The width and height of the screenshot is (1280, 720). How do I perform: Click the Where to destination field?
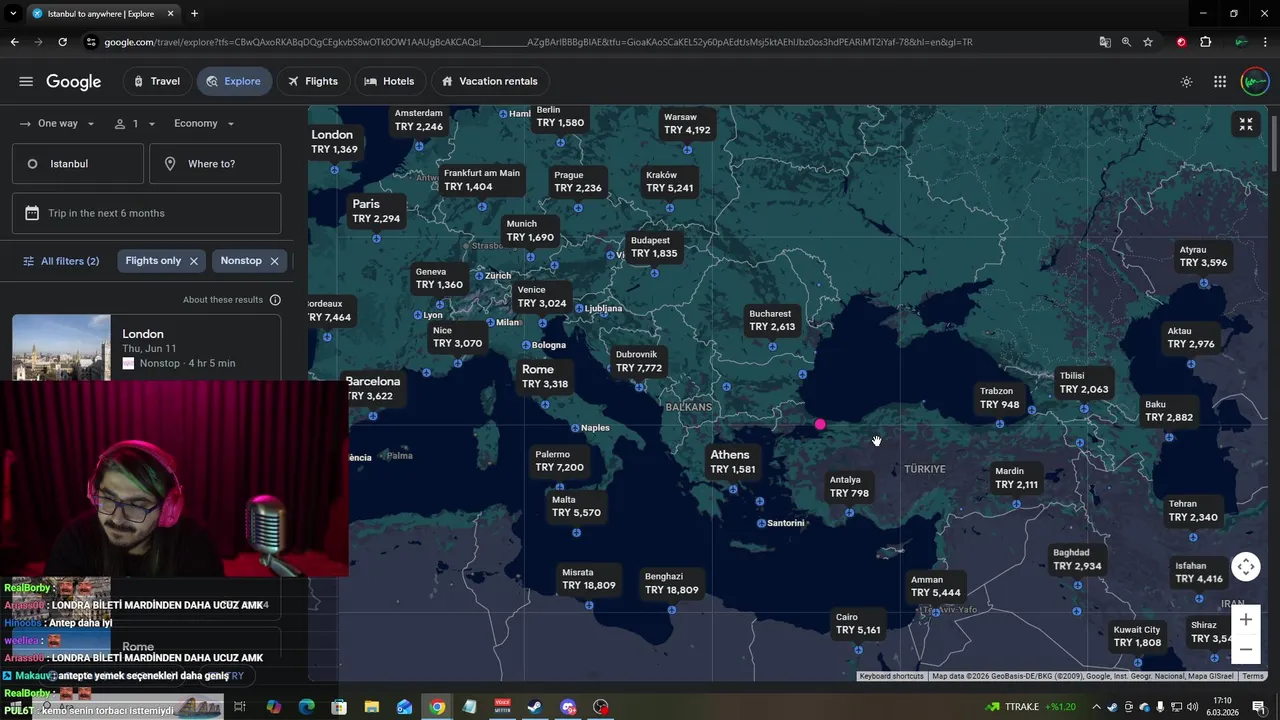(x=215, y=164)
